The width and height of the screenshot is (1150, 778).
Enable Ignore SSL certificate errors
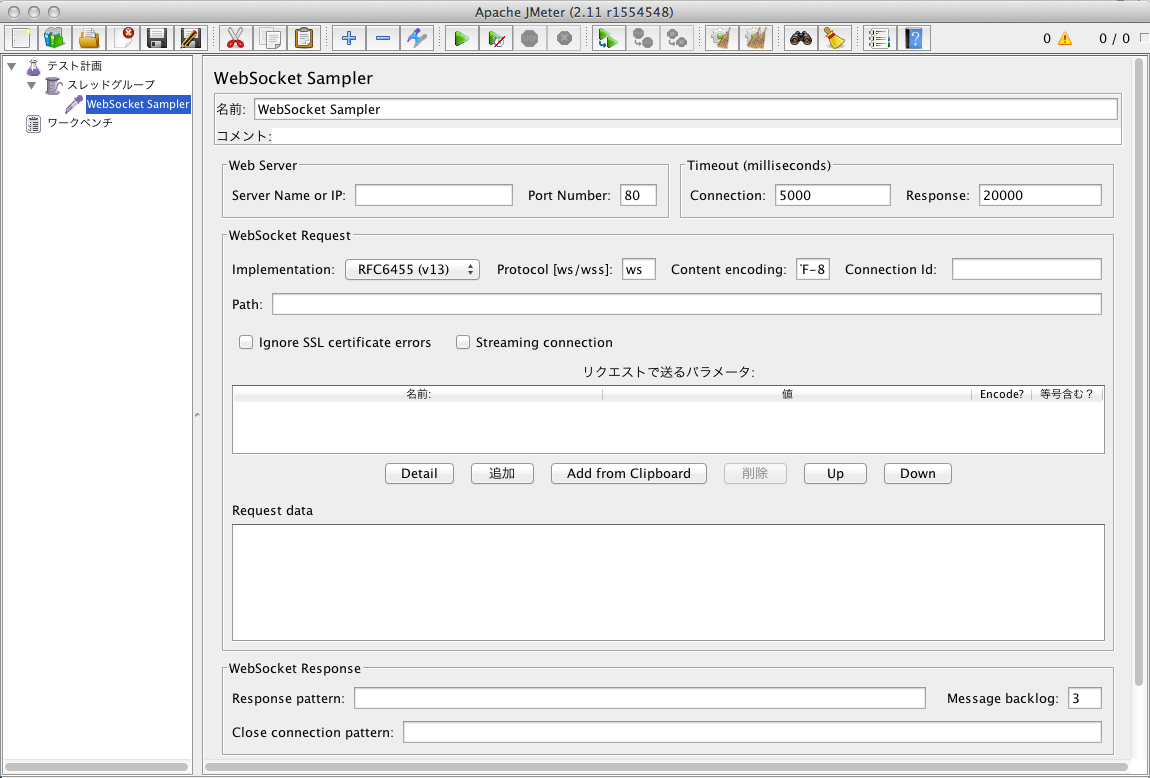[x=246, y=342]
